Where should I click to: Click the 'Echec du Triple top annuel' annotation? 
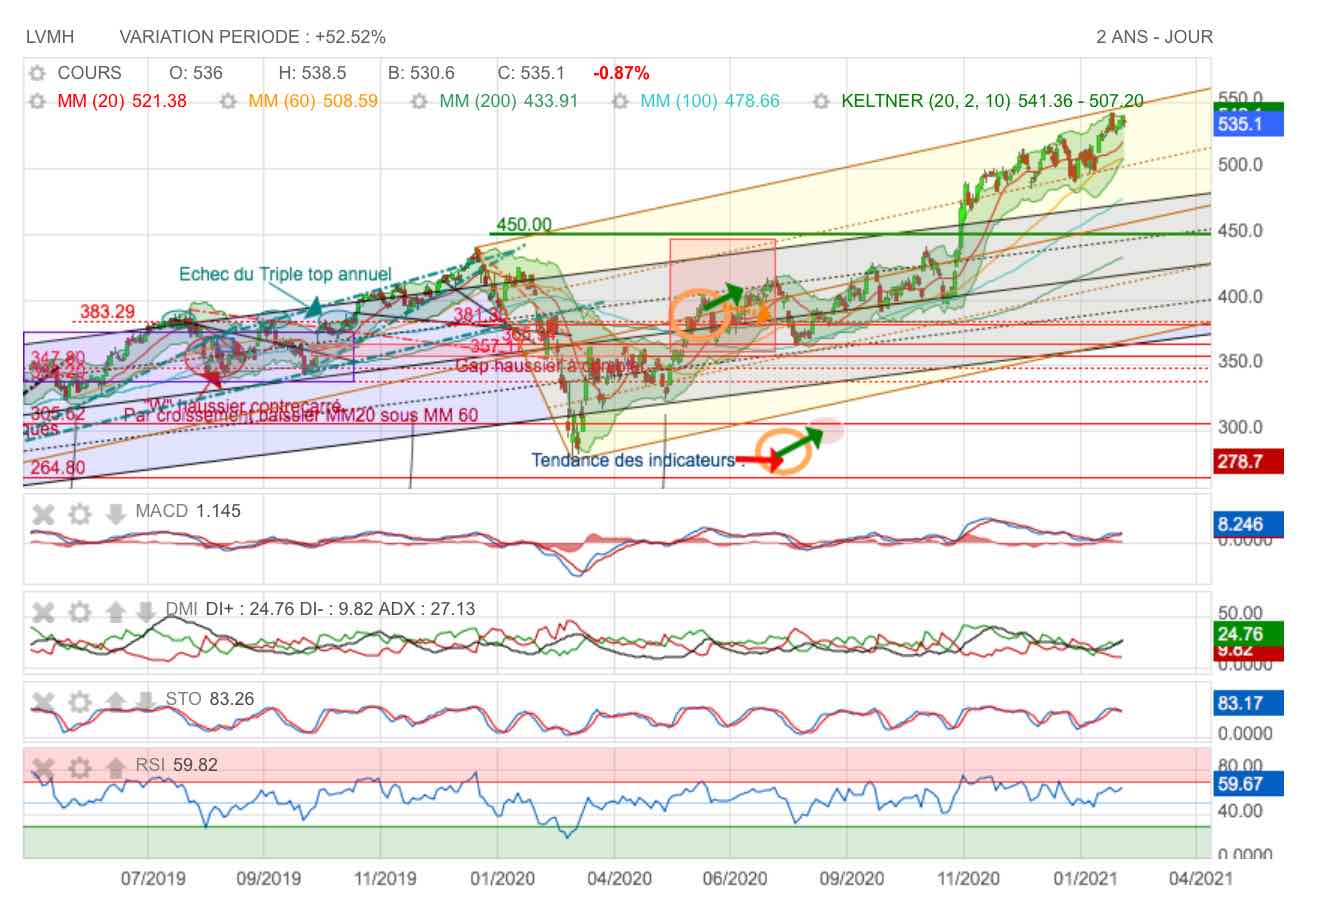(x=285, y=274)
